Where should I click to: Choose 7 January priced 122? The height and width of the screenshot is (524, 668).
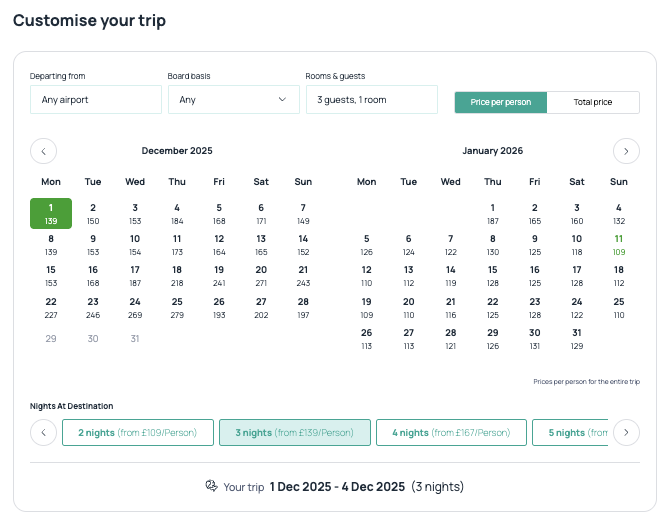coord(451,245)
